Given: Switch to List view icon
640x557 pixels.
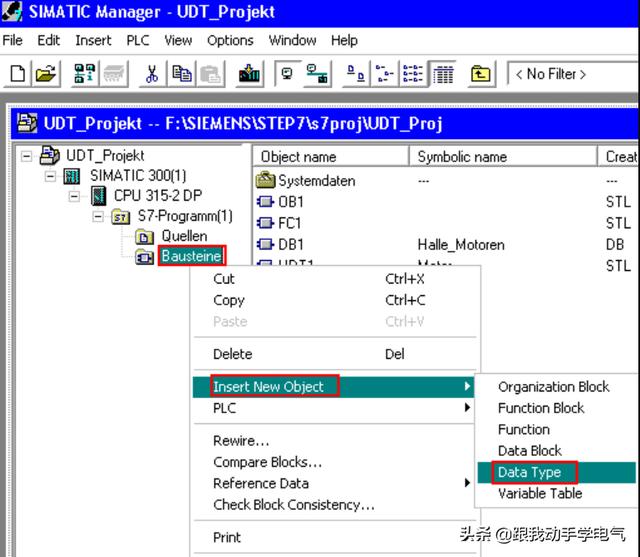Looking at the screenshot, I should pyautogui.click(x=413, y=74).
